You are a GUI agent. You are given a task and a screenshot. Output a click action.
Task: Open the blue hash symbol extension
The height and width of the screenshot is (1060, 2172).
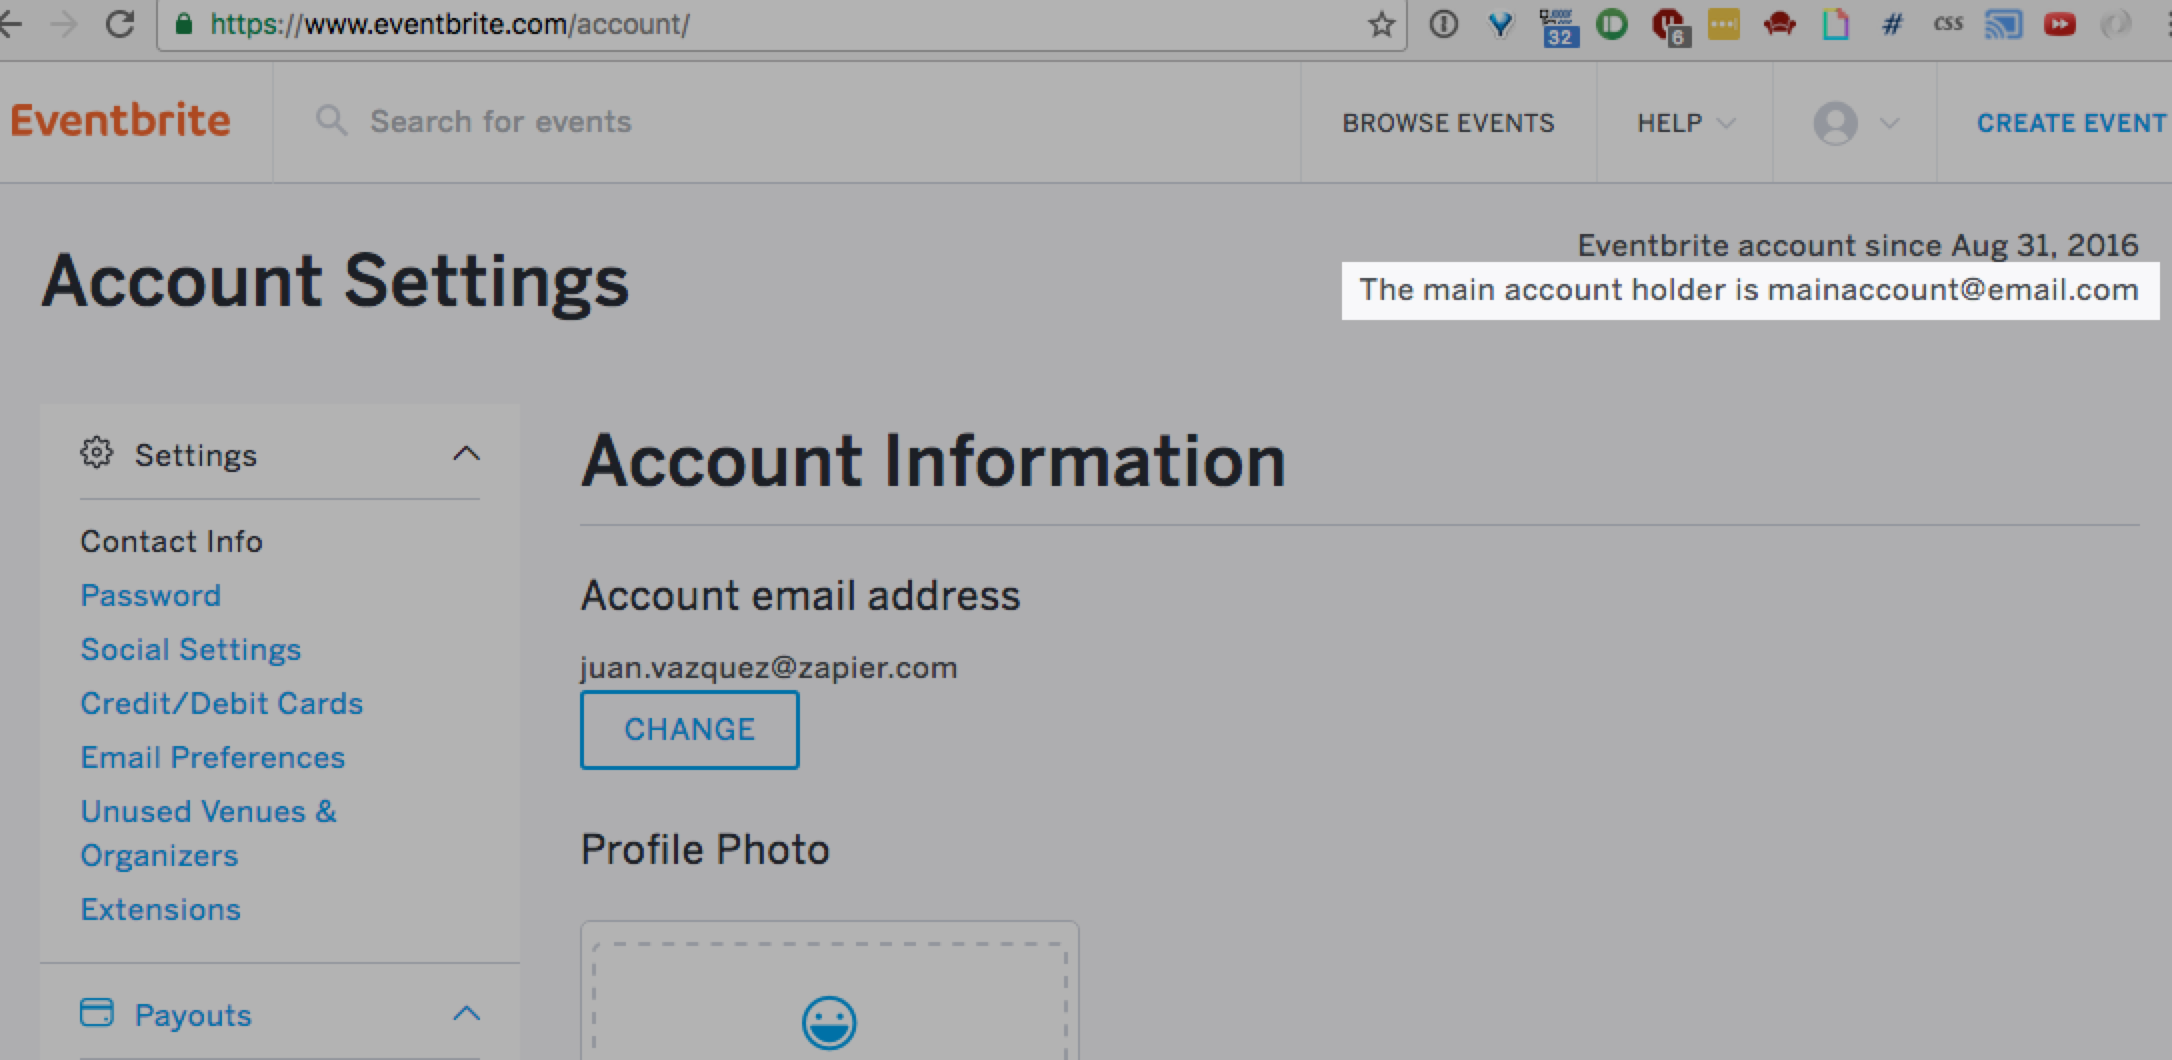tap(1892, 24)
